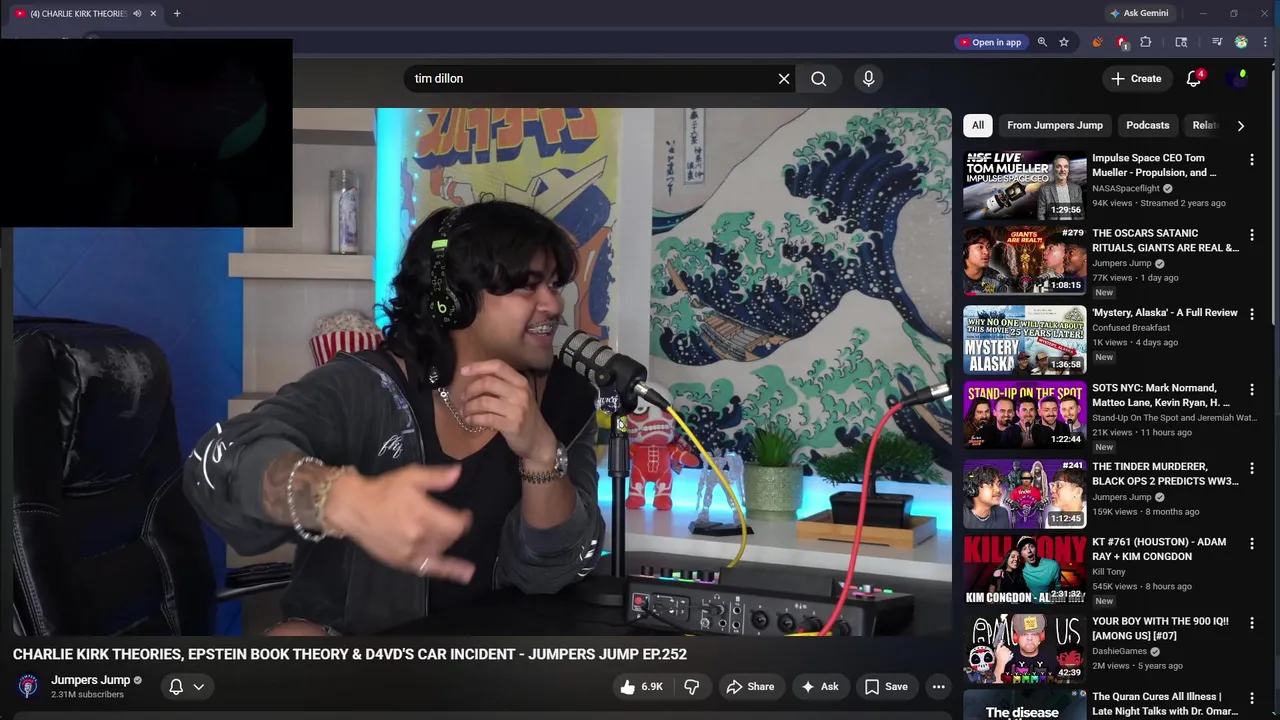The width and height of the screenshot is (1280, 720).
Task: Open The Oscars Satanic Rituals video title
Action: 1165,240
